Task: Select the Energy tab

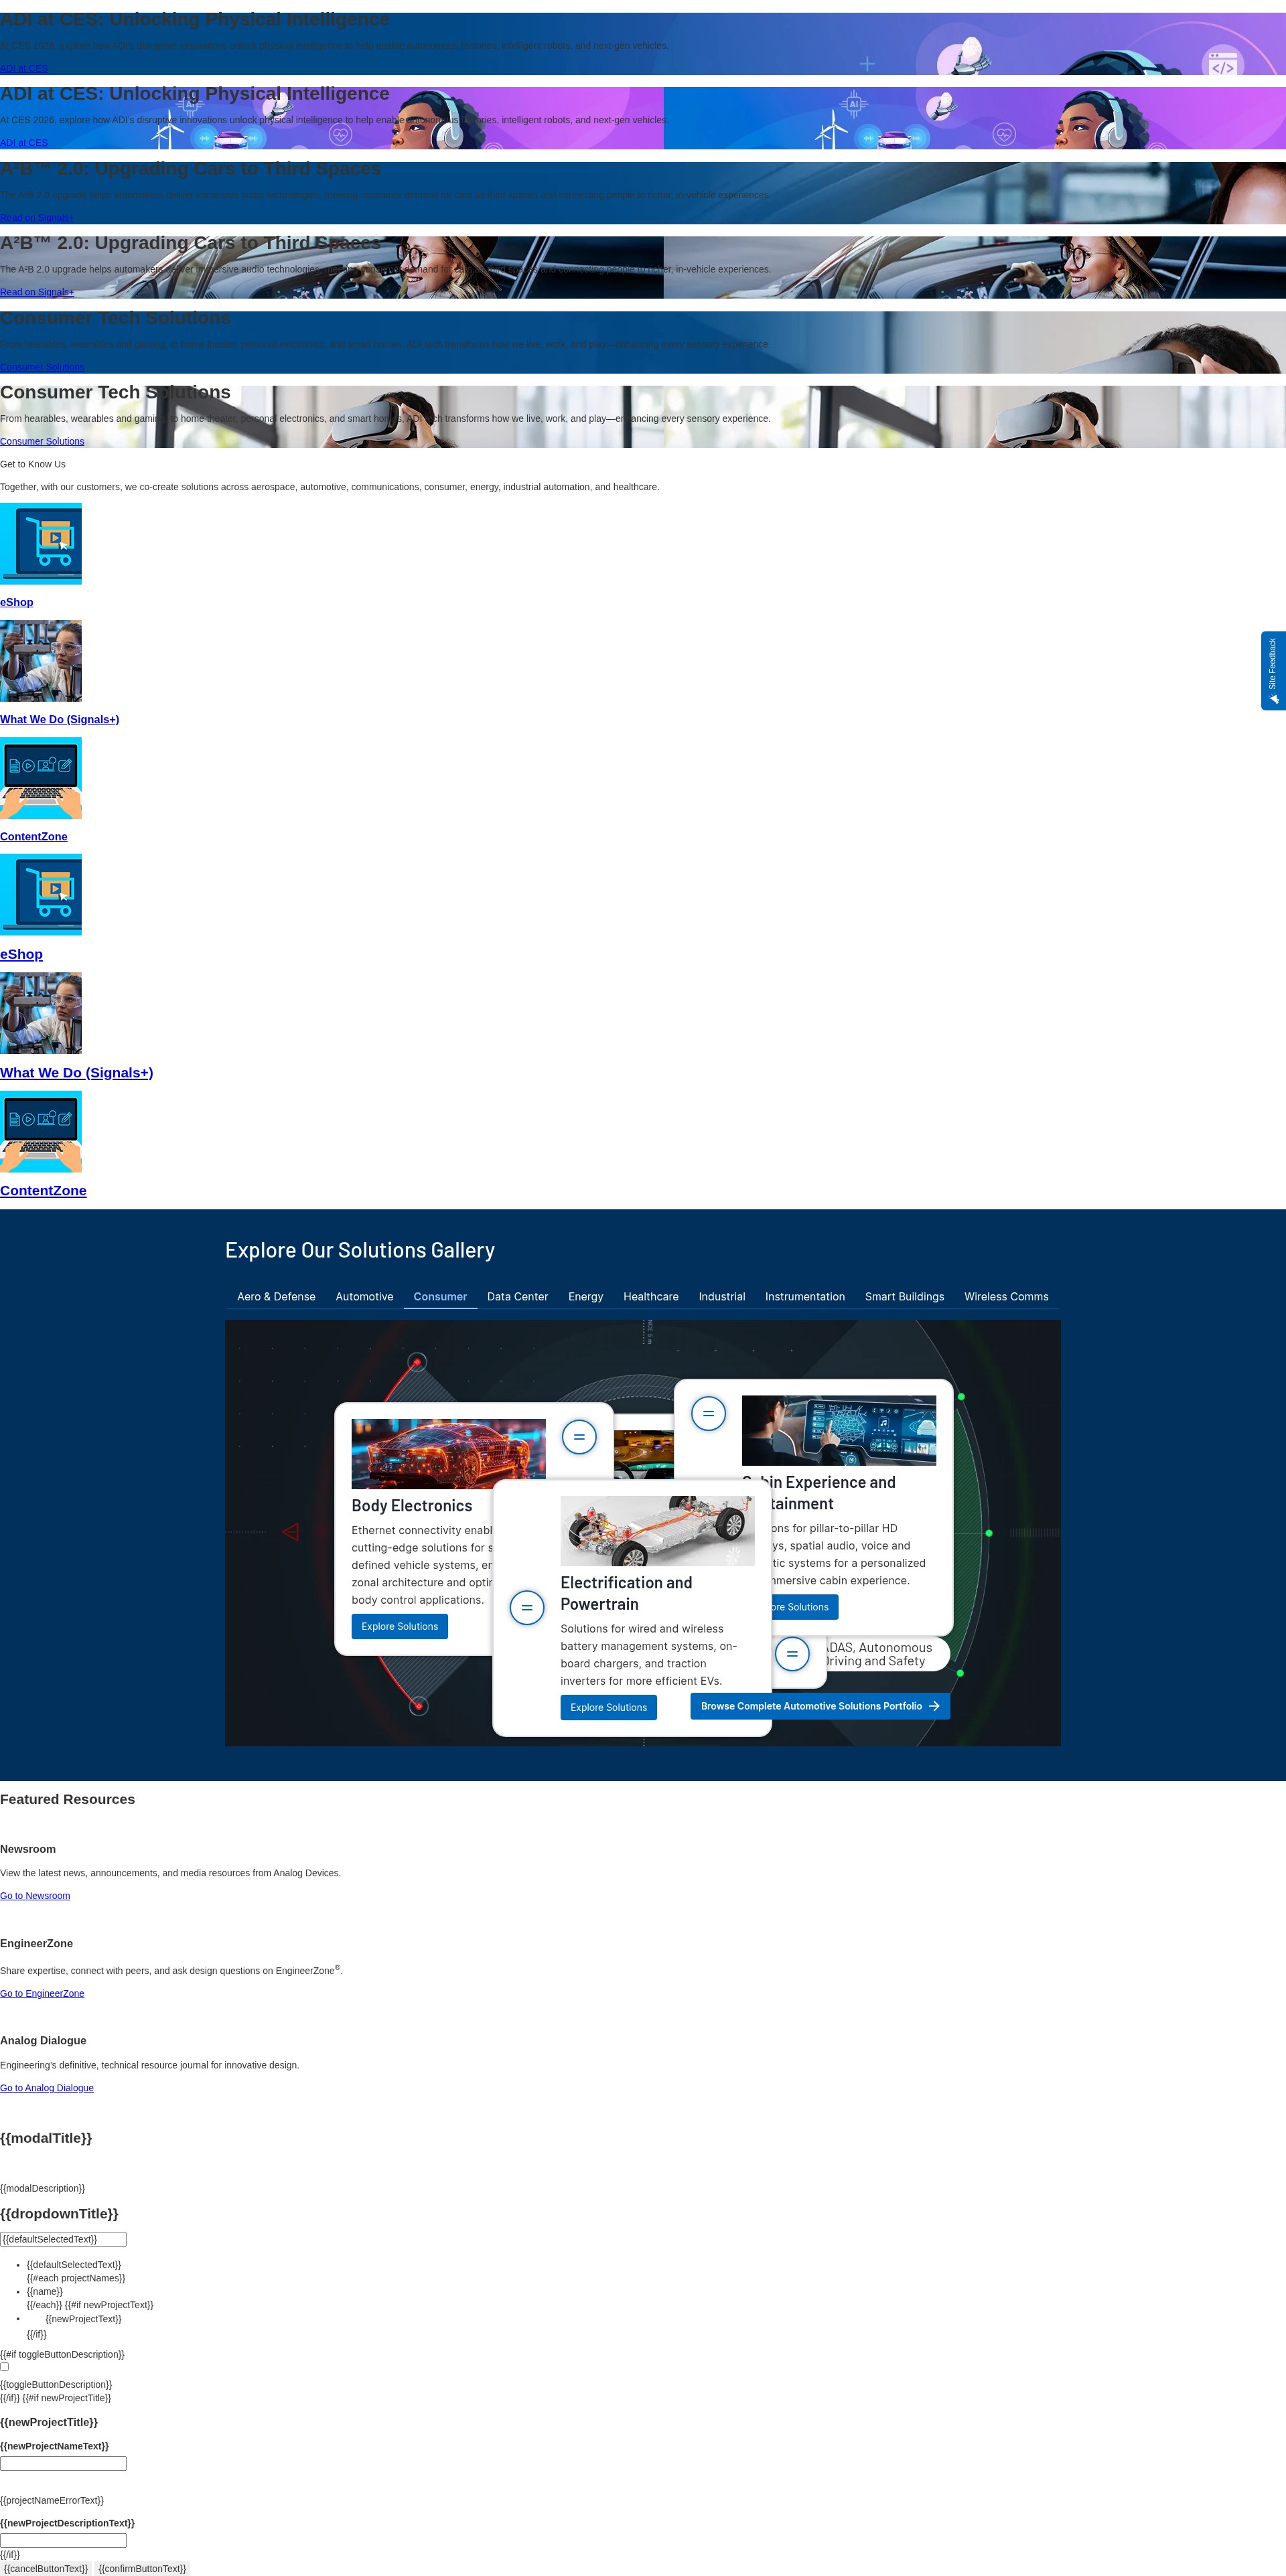Action: point(586,1296)
